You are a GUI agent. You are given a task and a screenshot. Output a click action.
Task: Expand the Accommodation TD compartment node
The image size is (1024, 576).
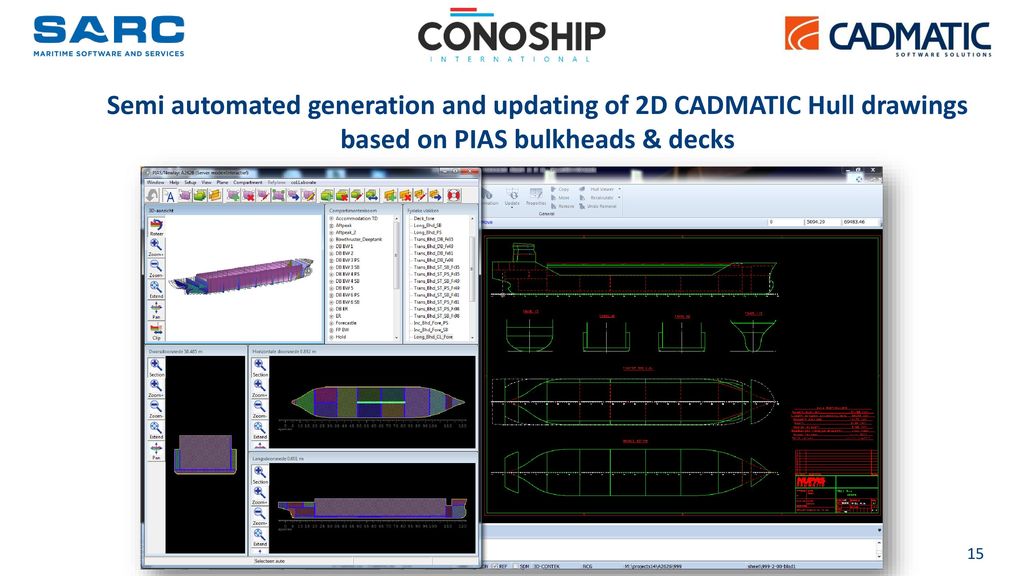[331, 219]
